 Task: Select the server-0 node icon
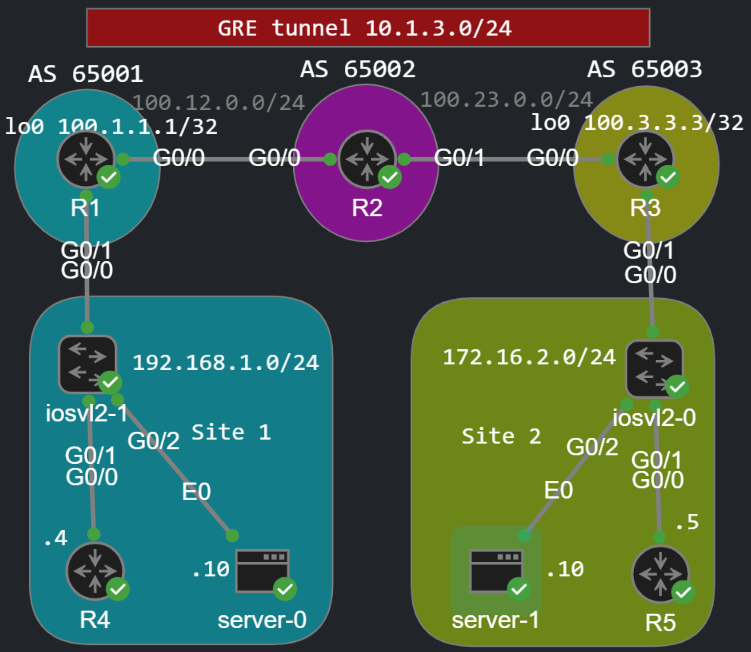[262, 571]
